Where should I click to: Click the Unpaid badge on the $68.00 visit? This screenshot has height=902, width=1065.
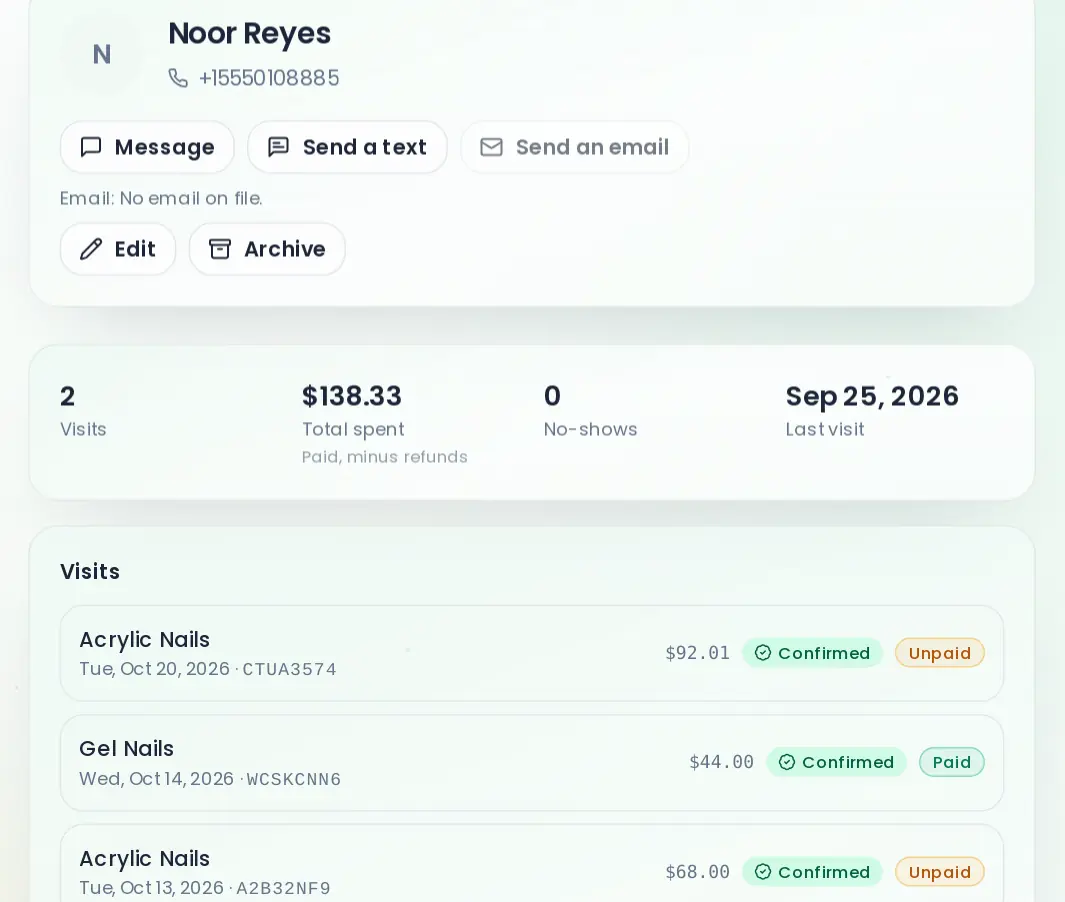(x=940, y=872)
